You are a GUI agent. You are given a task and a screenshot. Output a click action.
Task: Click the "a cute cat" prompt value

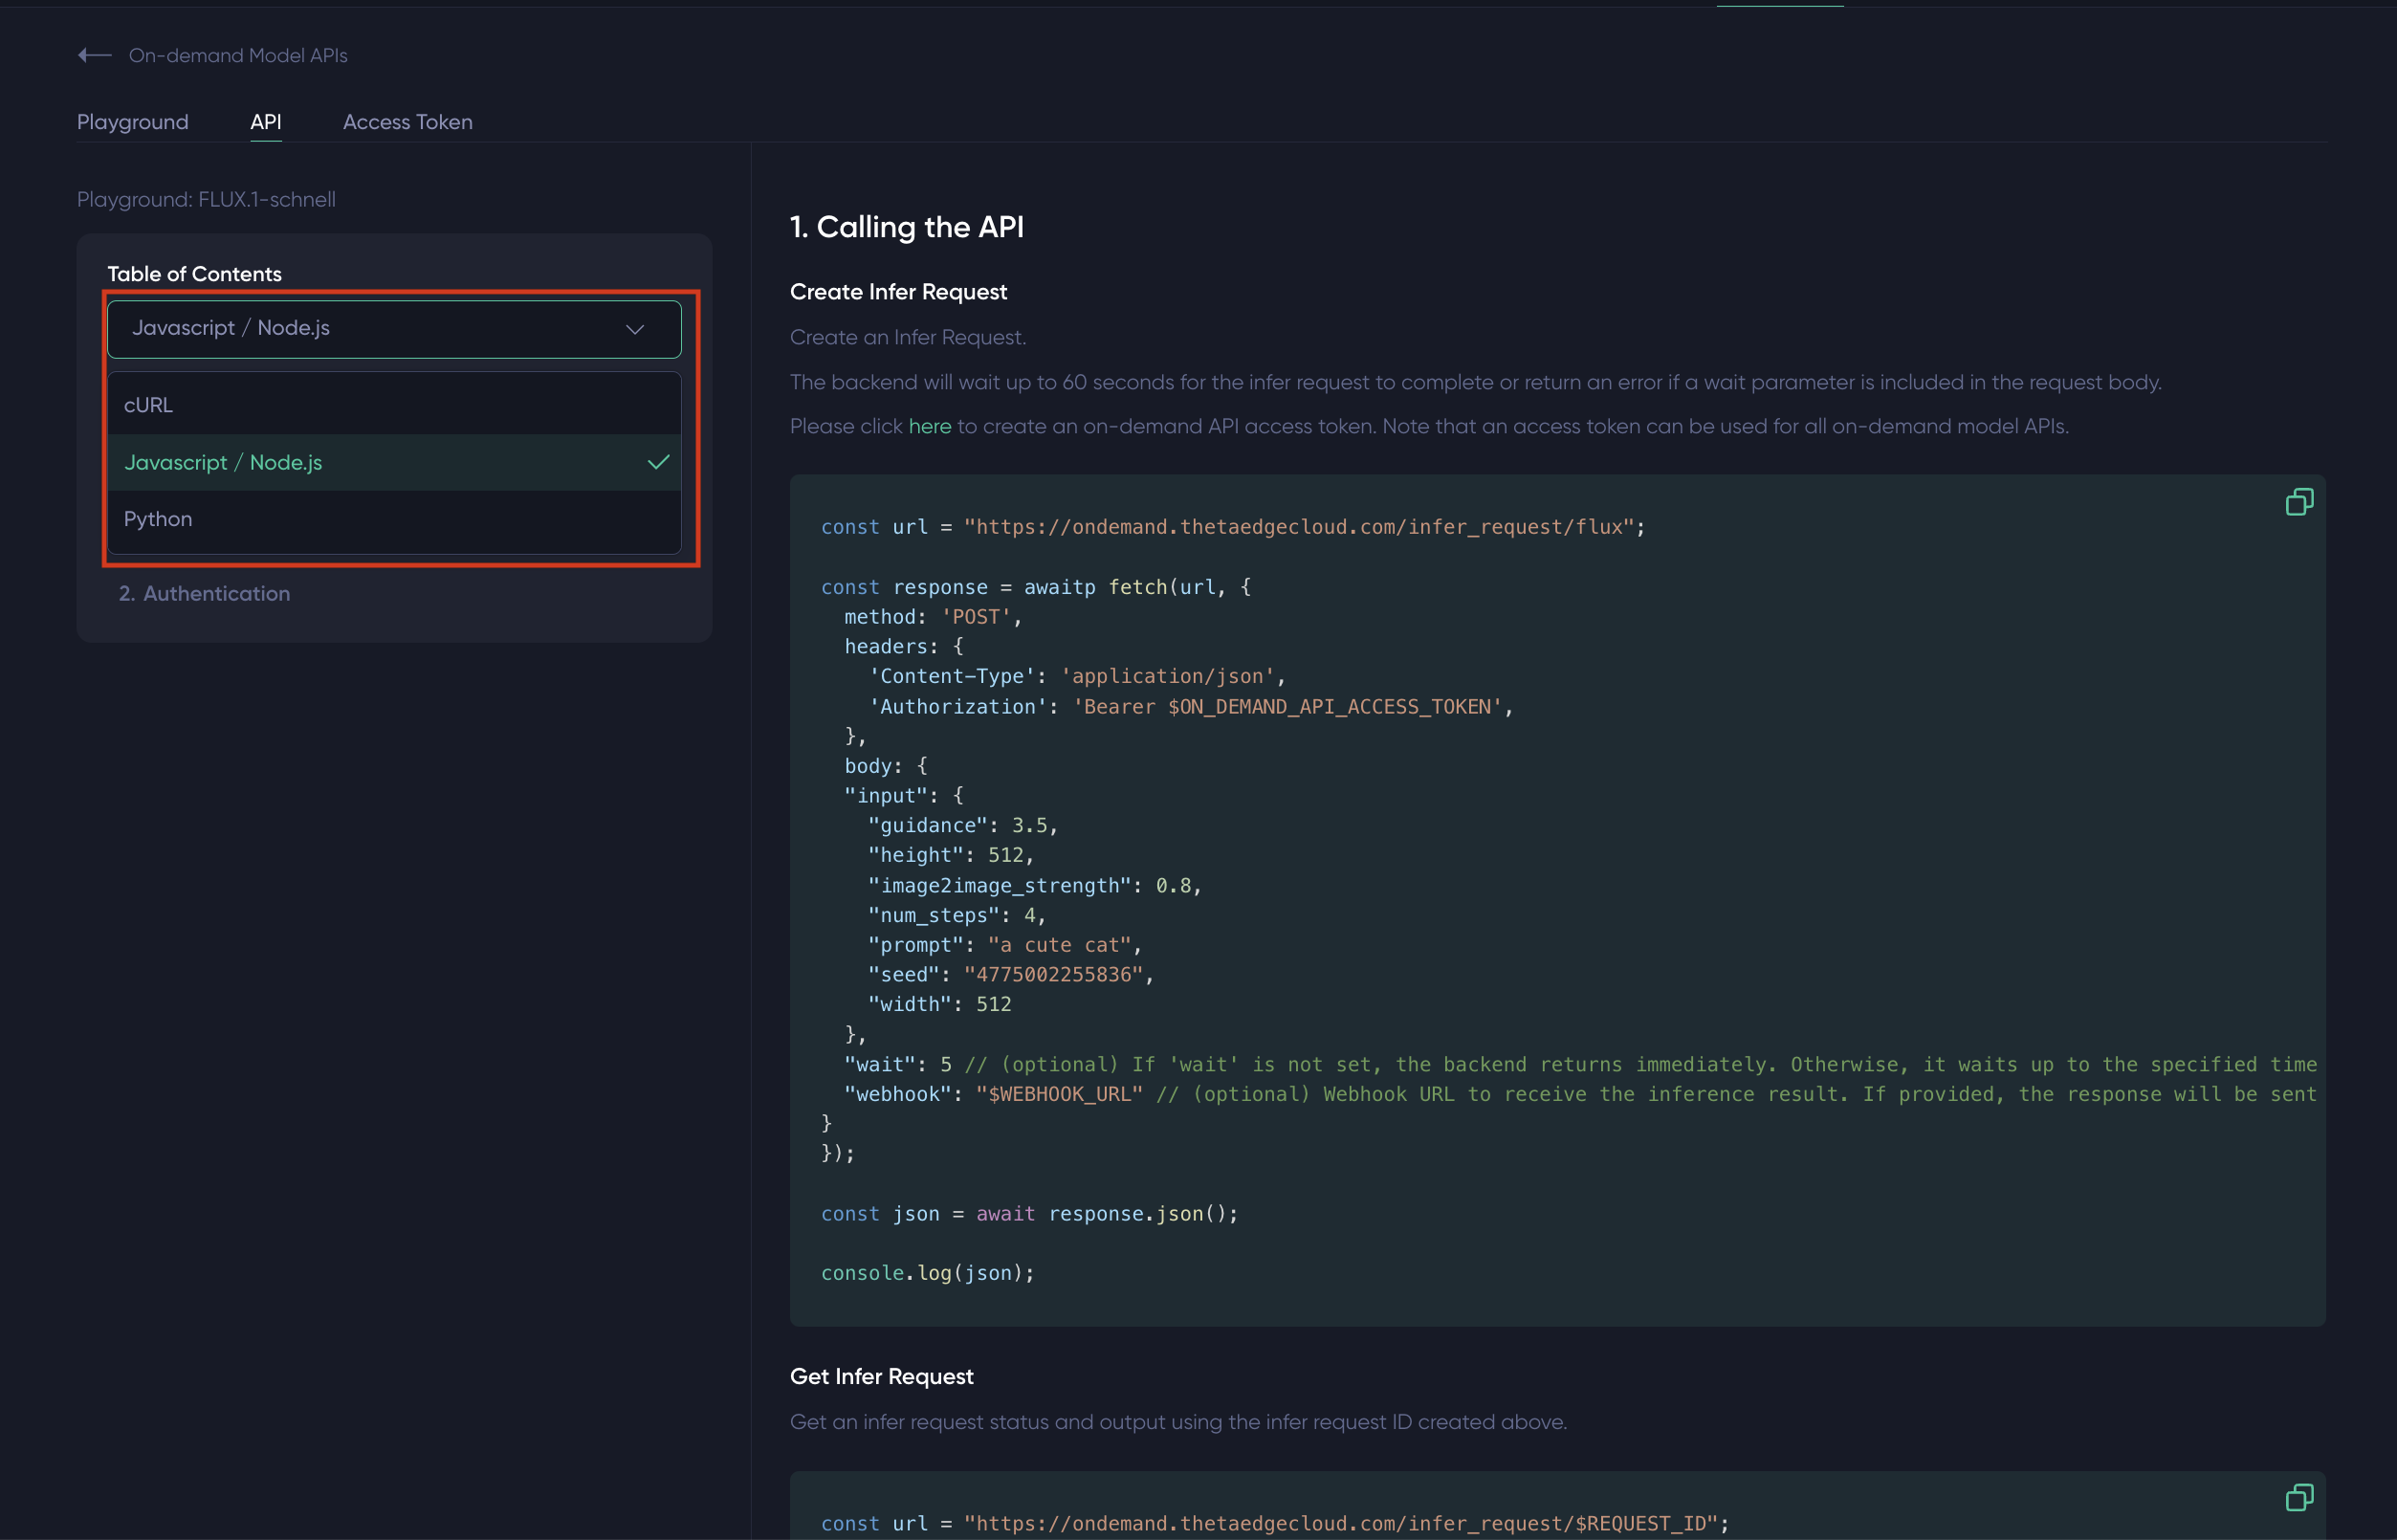(x=1058, y=945)
